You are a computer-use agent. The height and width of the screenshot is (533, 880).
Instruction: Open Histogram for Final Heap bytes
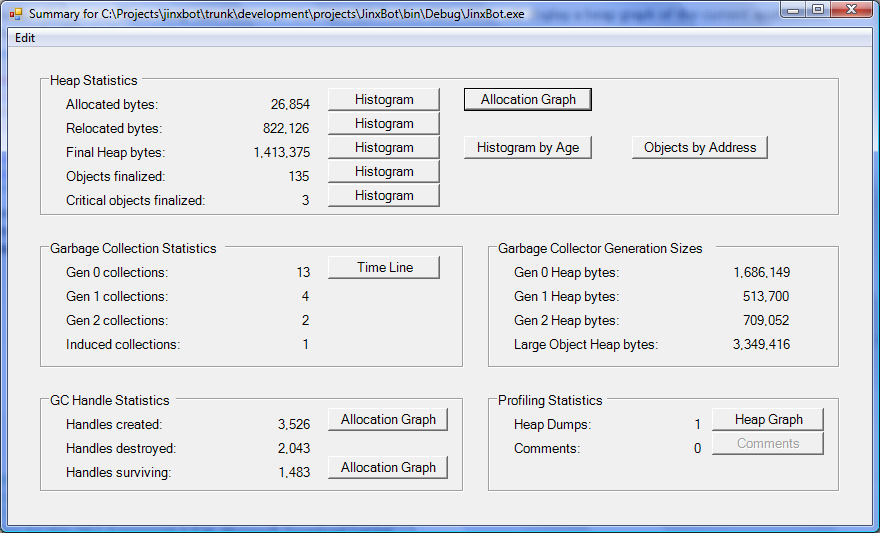coord(384,148)
